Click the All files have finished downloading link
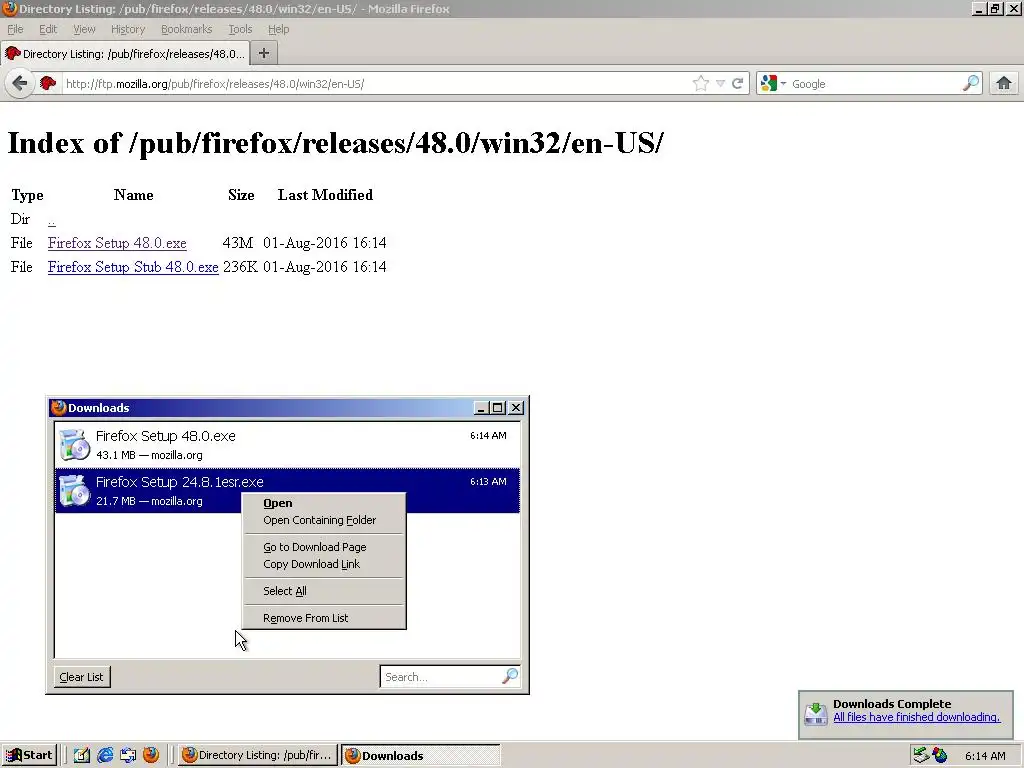The height and width of the screenshot is (768, 1024). click(916, 717)
